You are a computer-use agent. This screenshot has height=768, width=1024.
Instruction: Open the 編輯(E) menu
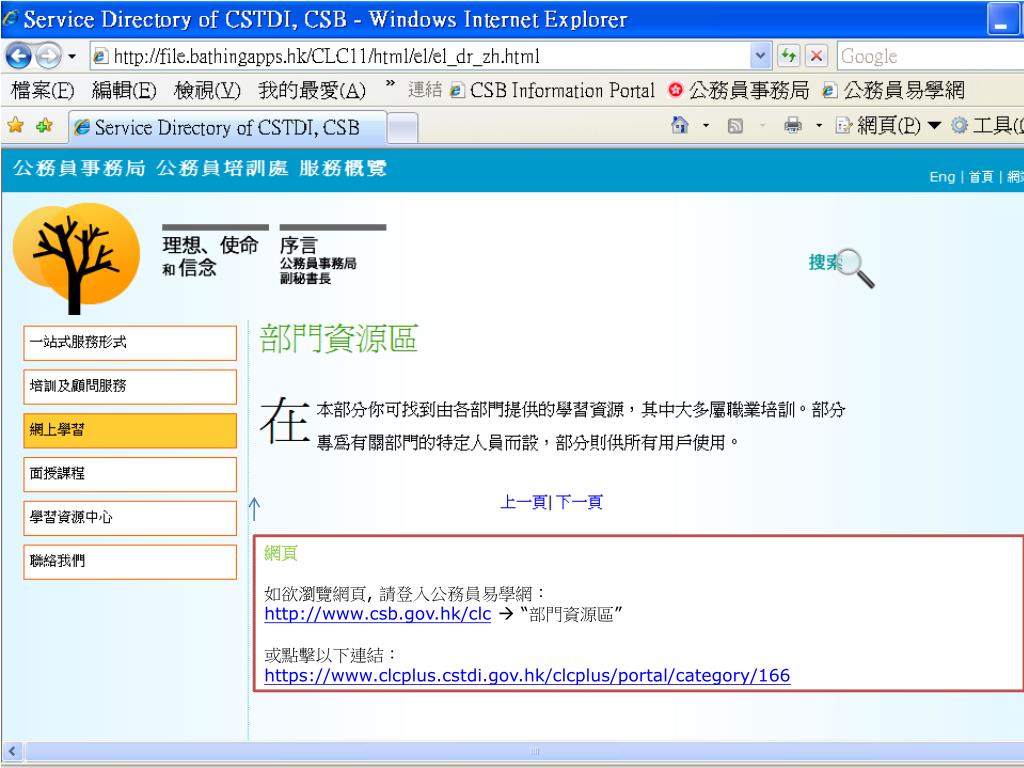coord(124,90)
